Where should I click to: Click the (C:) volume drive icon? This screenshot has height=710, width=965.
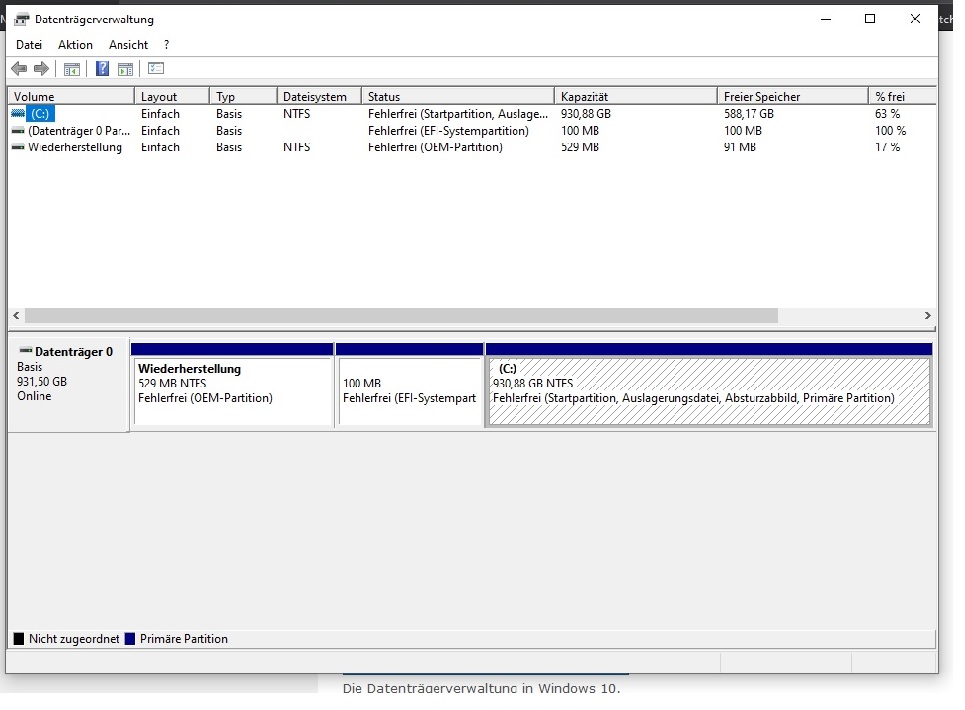18,114
